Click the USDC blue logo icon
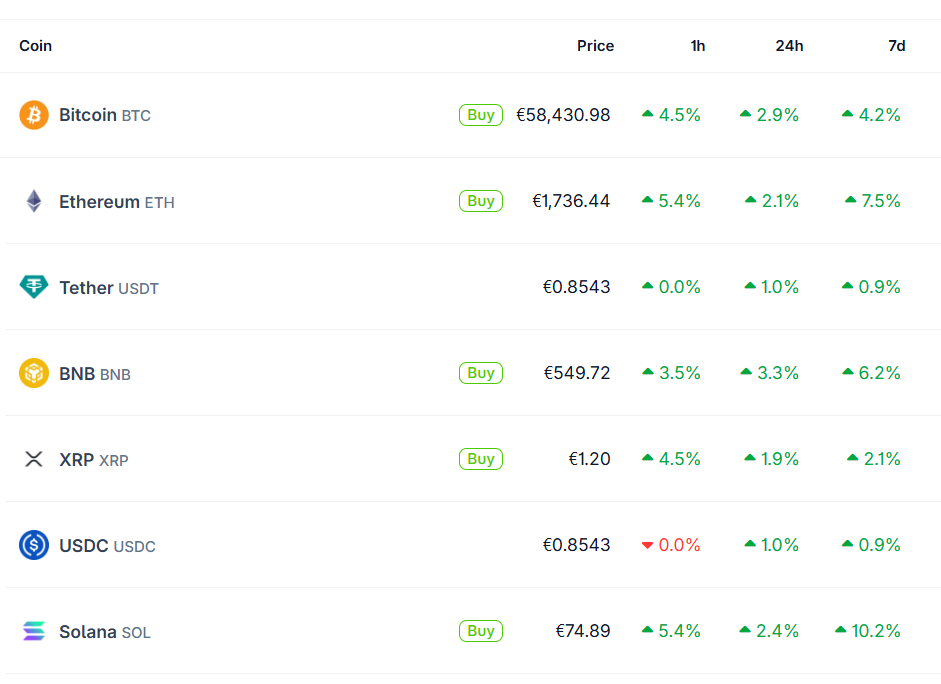Screen dimensions: 941x684 34,545
